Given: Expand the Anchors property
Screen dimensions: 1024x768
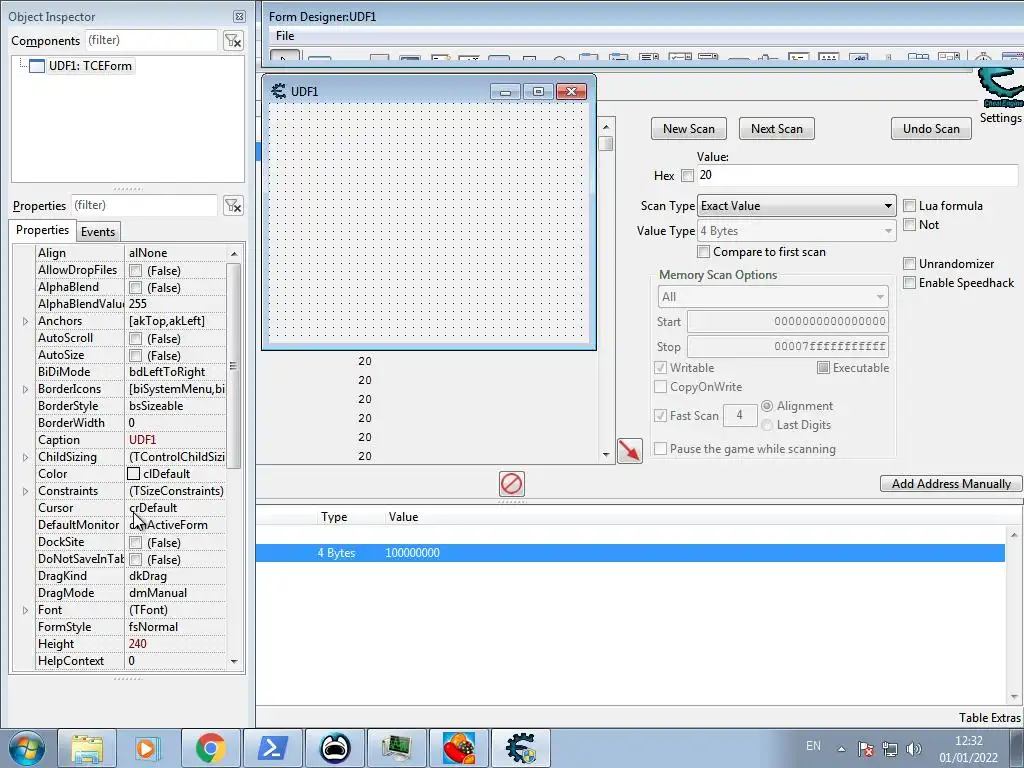Looking at the screenshot, I should [25, 321].
